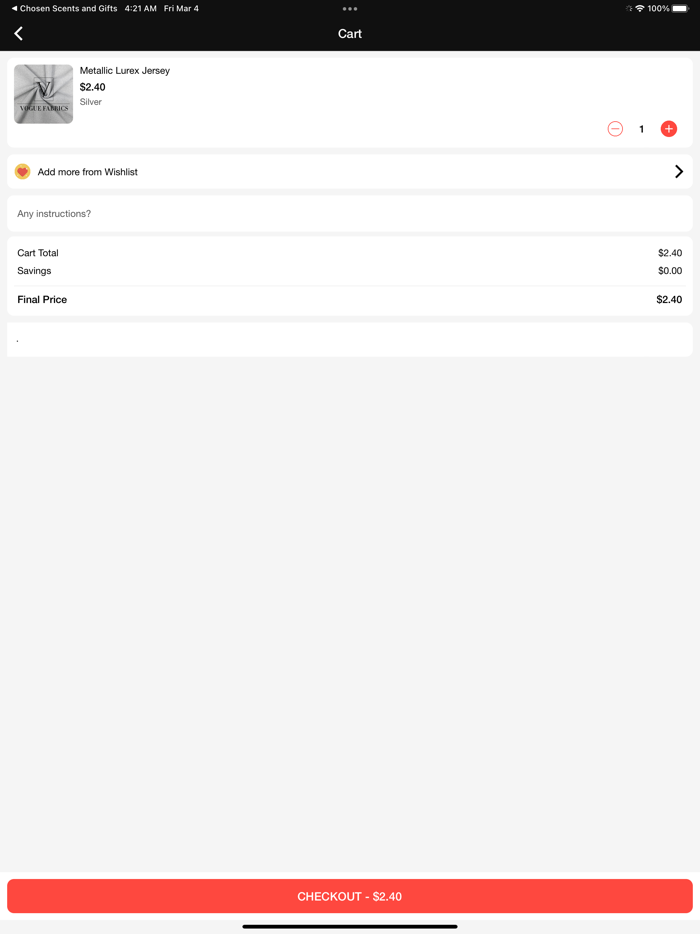
Task: Tap the Cart Total label
Action: click(38, 253)
